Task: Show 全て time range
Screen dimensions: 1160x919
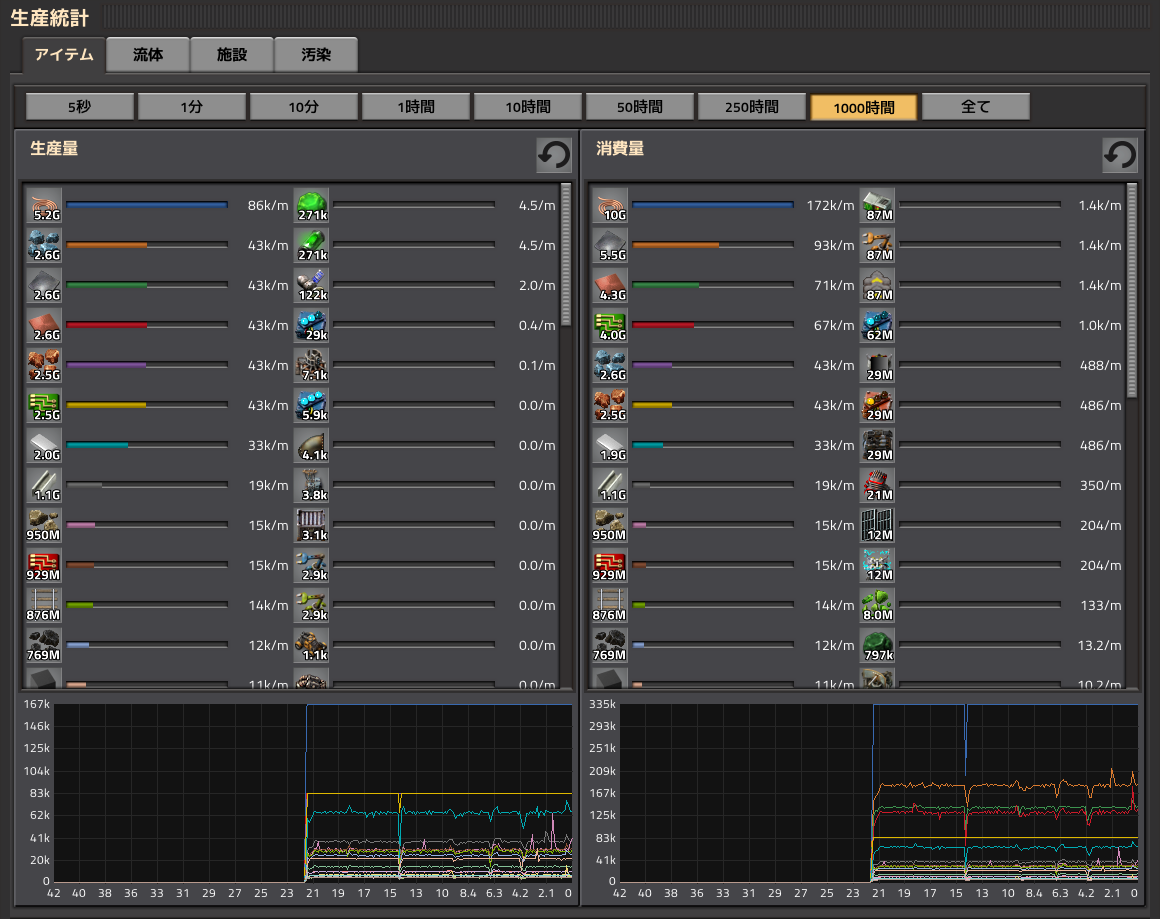Action: 976,107
